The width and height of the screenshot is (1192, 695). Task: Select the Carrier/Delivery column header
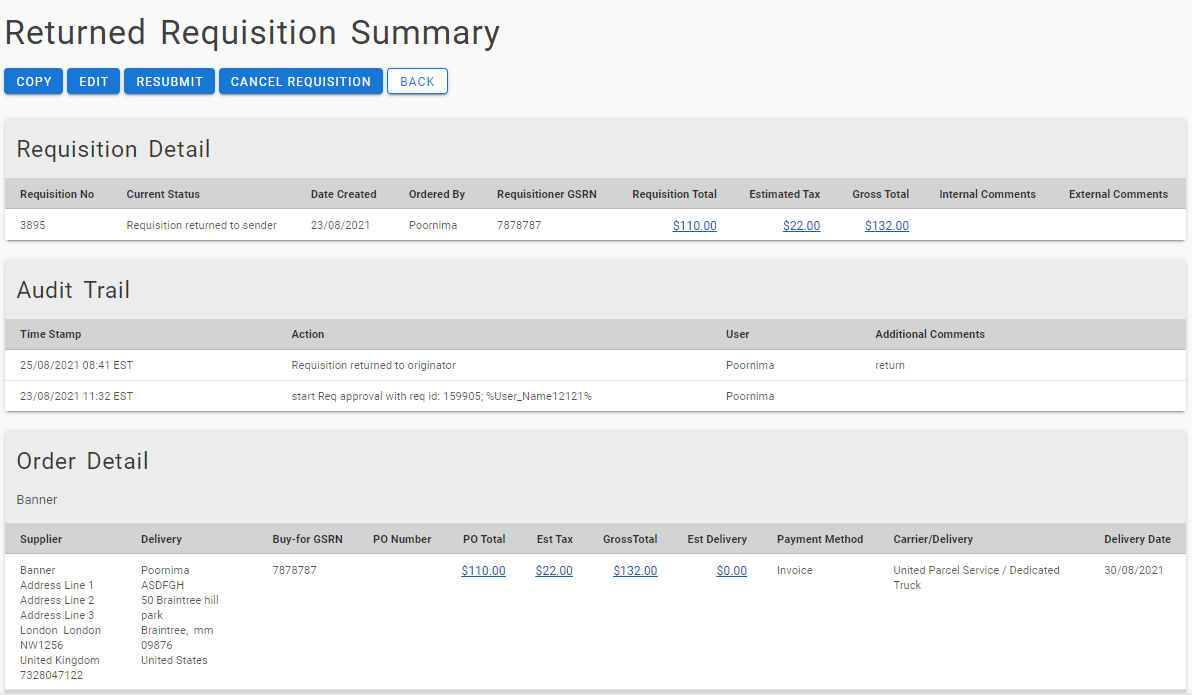pos(933,539)
